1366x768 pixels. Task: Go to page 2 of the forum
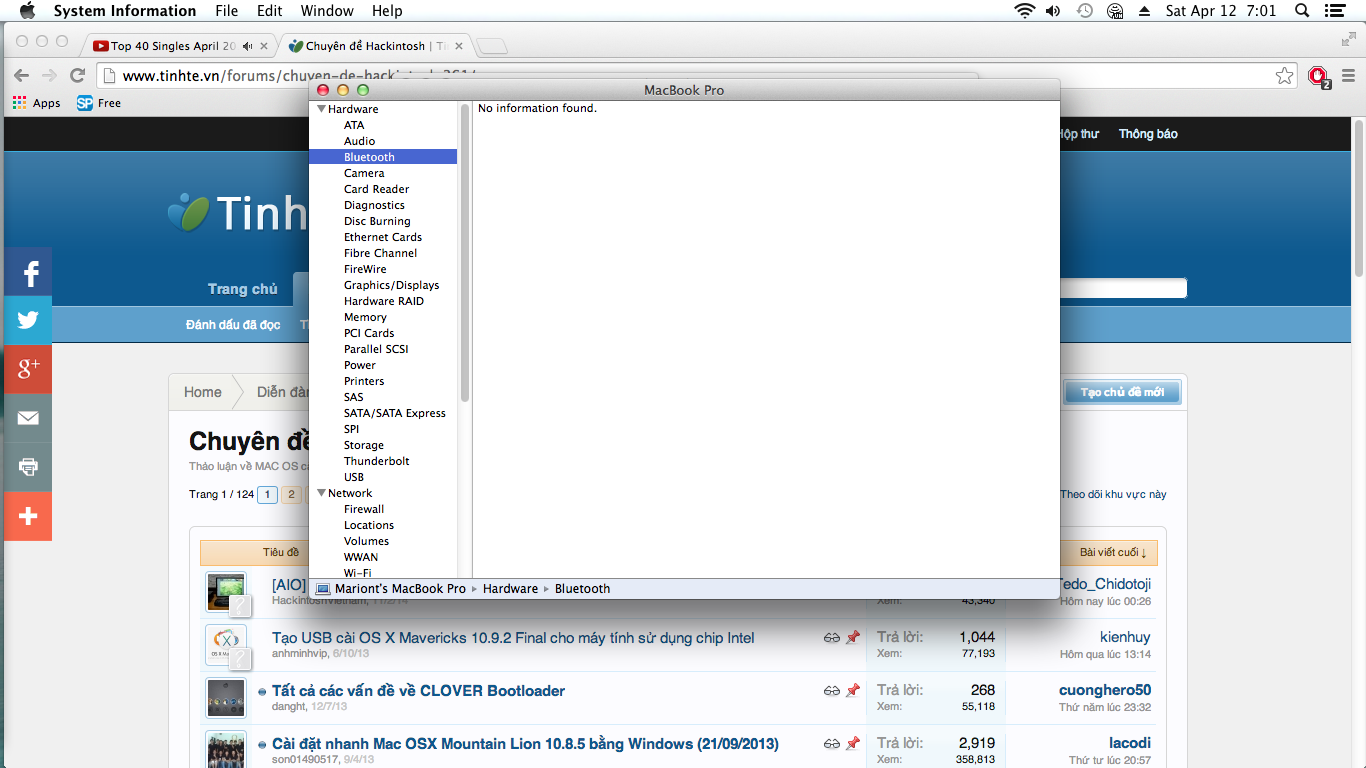pos(291,494)
